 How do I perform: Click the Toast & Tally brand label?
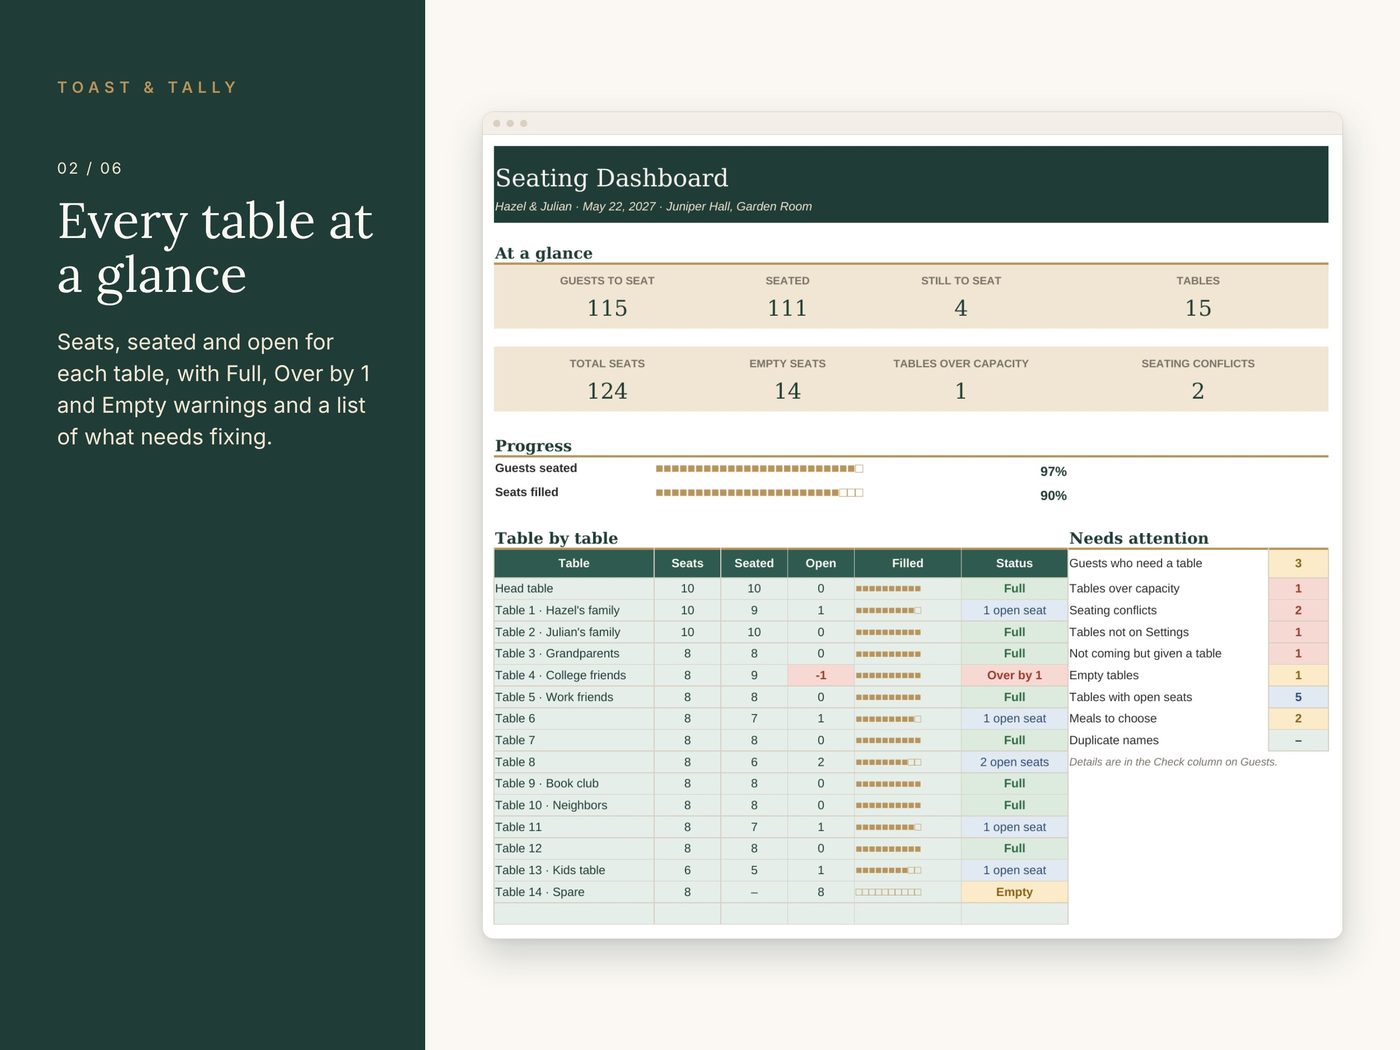click(147, 88)
